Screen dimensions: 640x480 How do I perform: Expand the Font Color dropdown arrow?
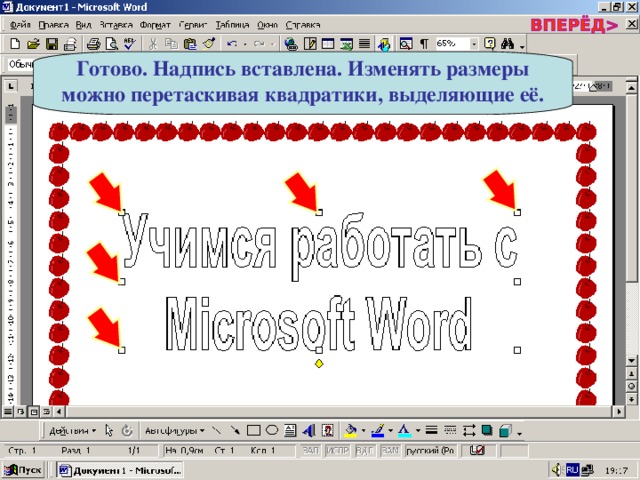point(418,431)
